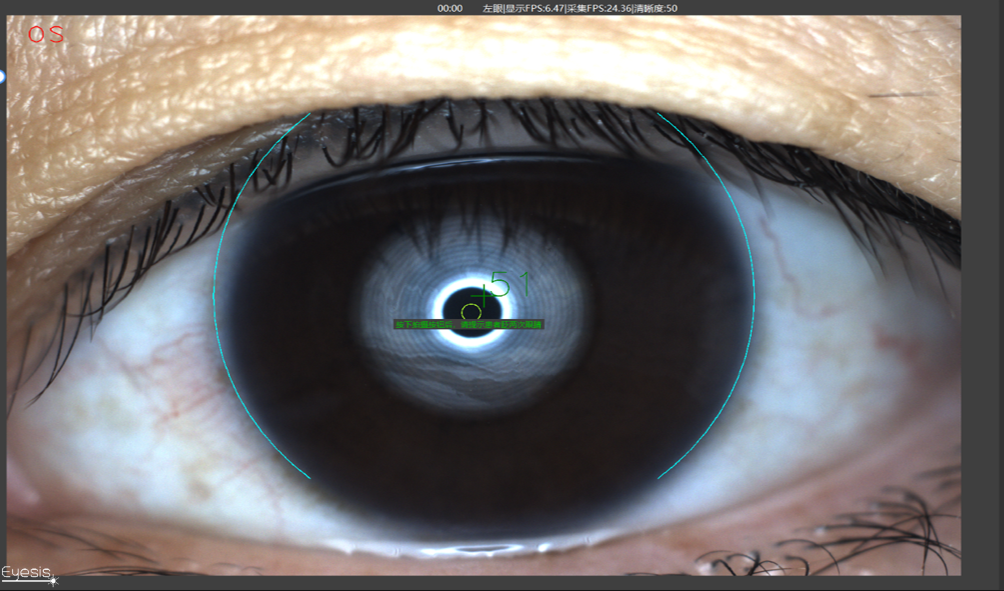Click the 清晰度:50 sharpness readout
Viewport: 1004px width, 591px height.
click(656, 8)
